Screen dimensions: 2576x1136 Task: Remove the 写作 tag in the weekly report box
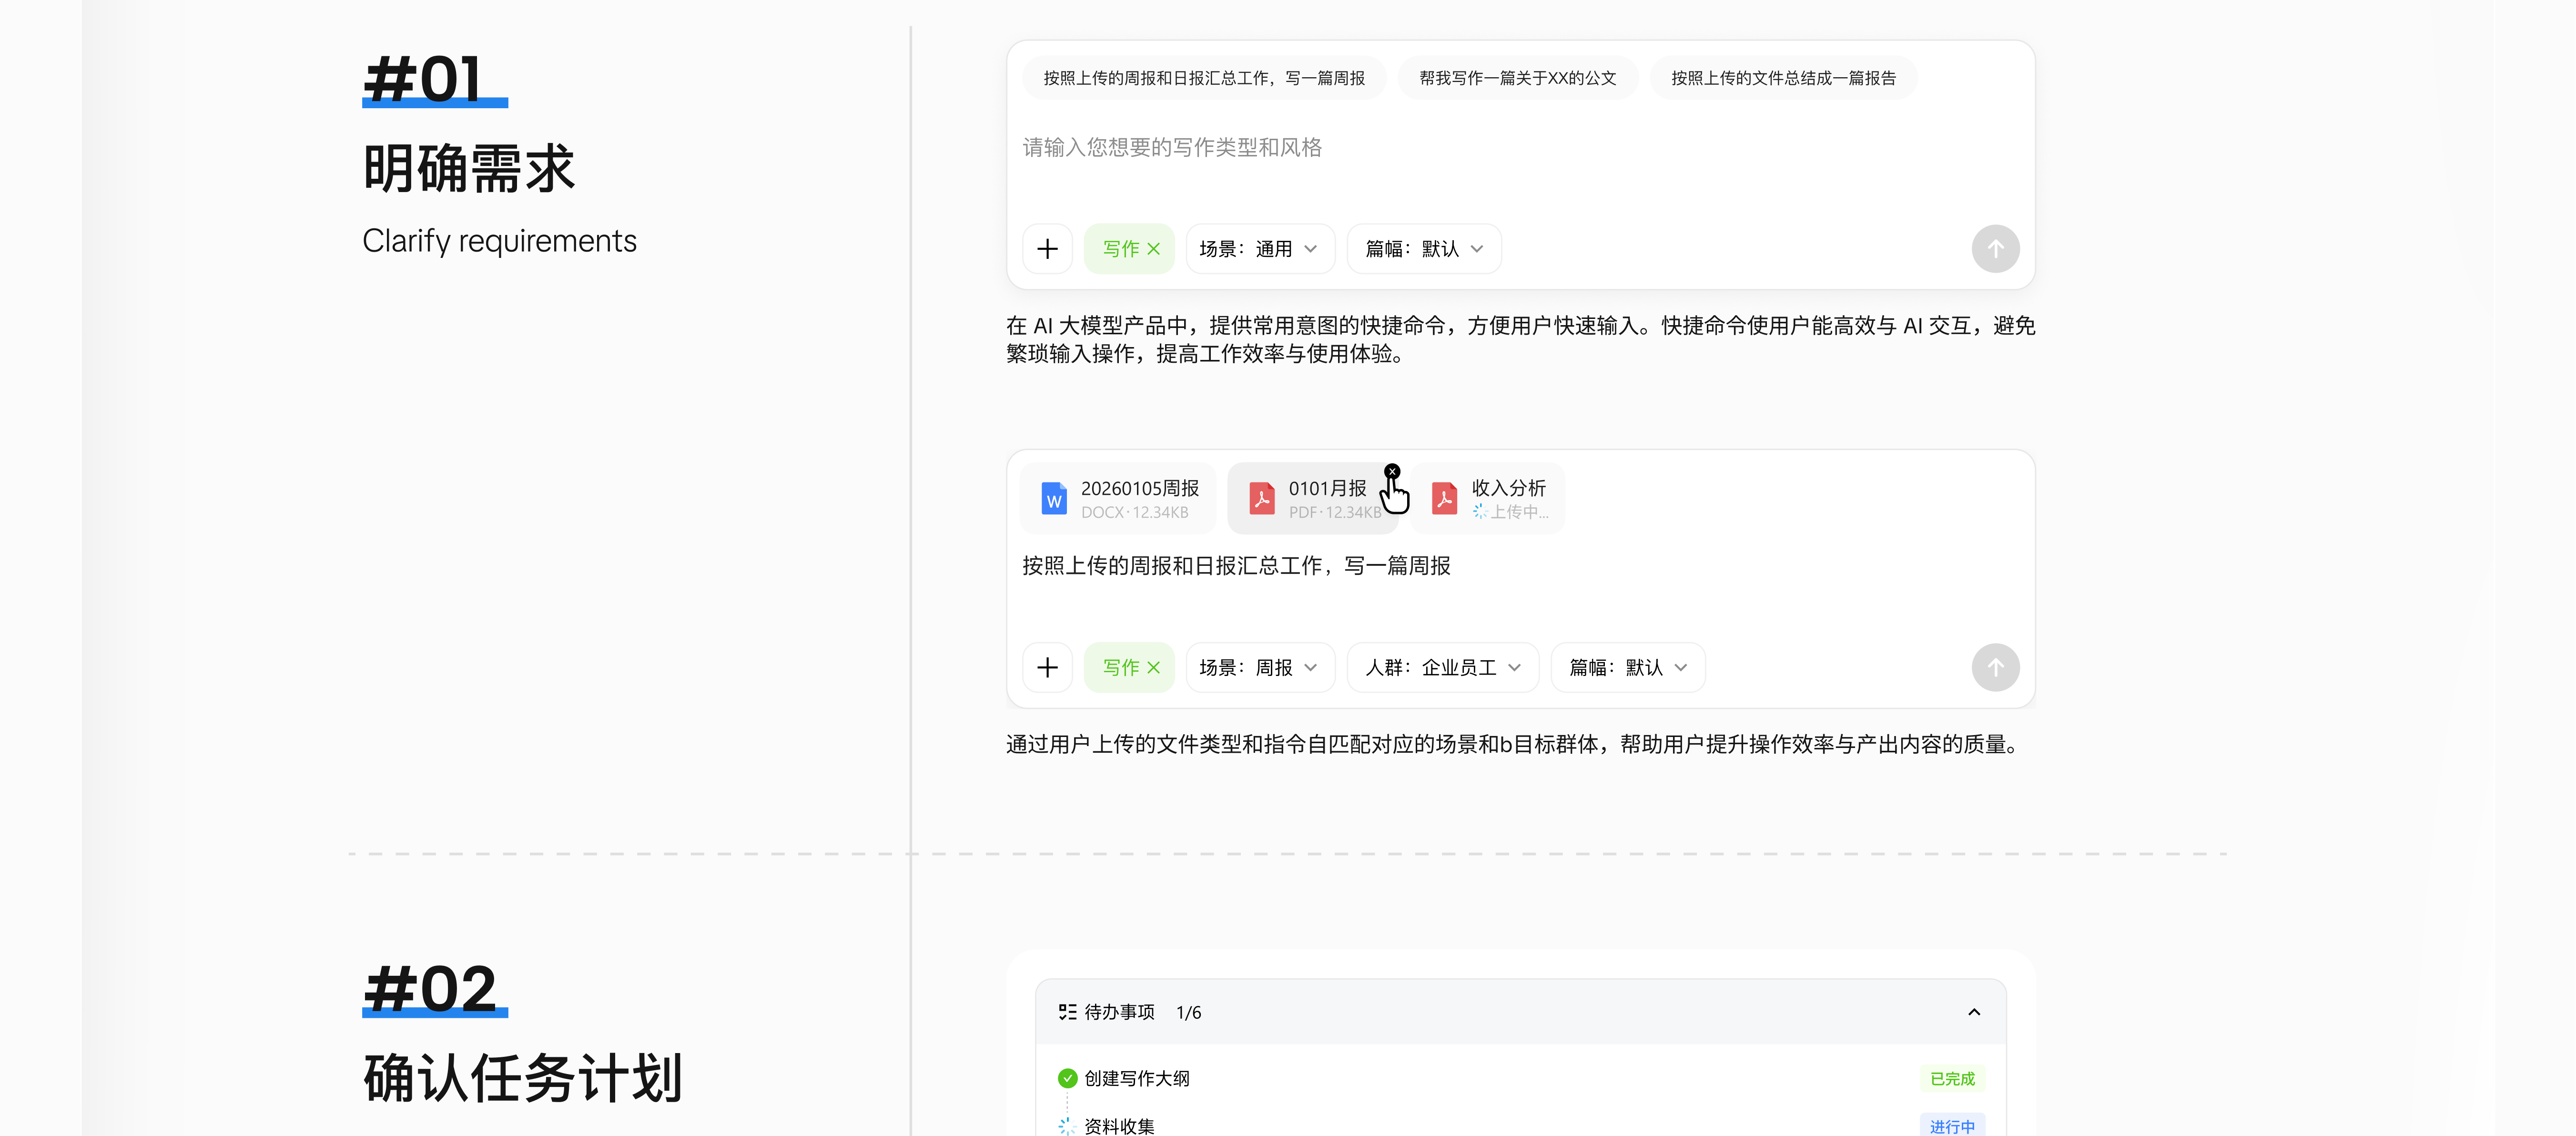click(1153, 668)
